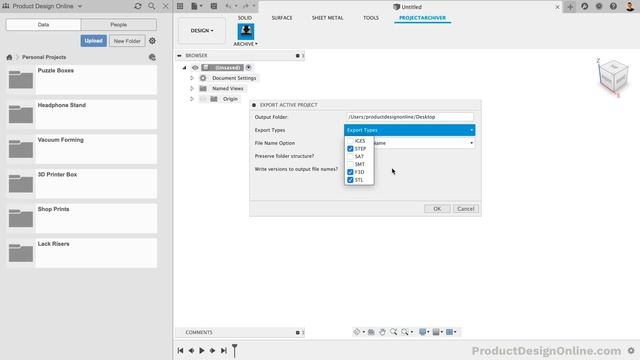Collapse the Browser panel
Image resolution: width=640 pixels, height=360 pixels.
coord(180,55)
